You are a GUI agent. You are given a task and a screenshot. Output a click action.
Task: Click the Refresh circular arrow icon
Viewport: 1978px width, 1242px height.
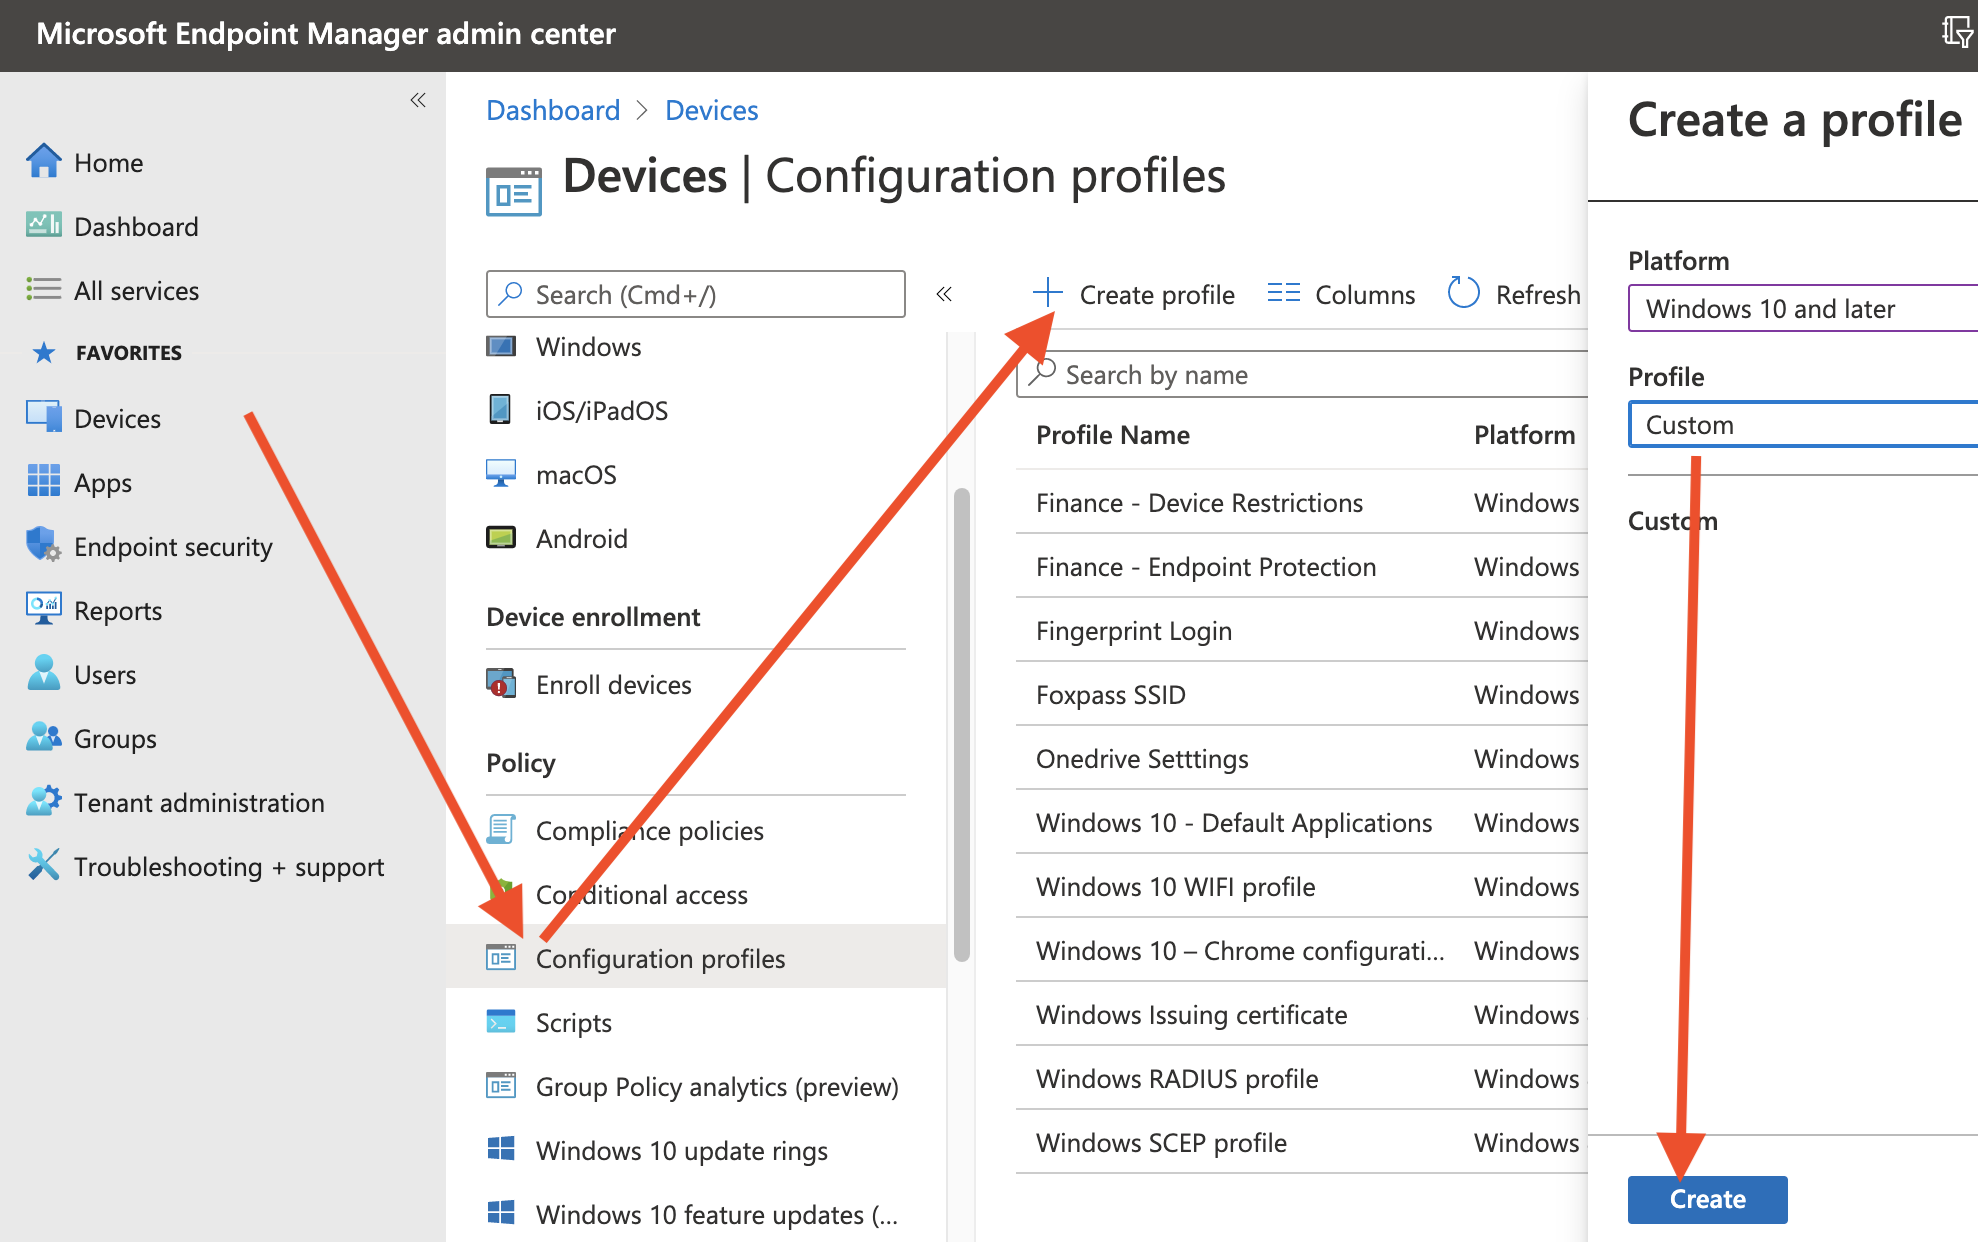pyautogui.click(x=1464, y=293)
